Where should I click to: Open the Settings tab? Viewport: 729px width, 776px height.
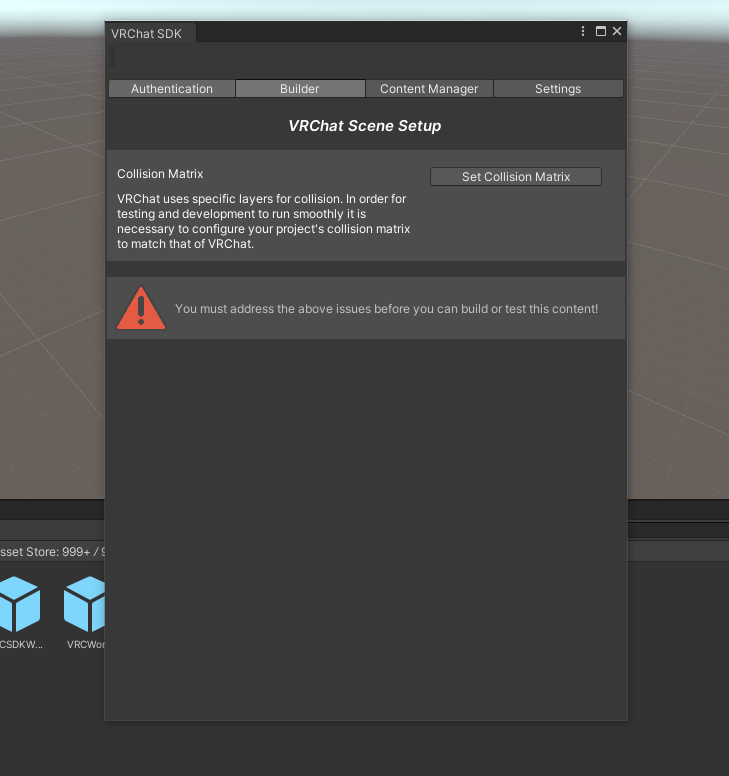point(558,89)
